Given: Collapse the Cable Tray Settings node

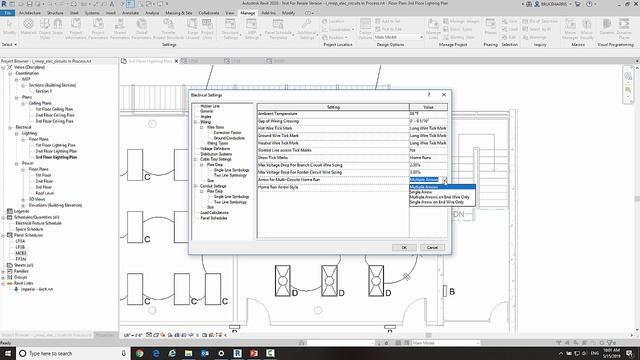Looking at the screenshot, I should coord(195,160).
